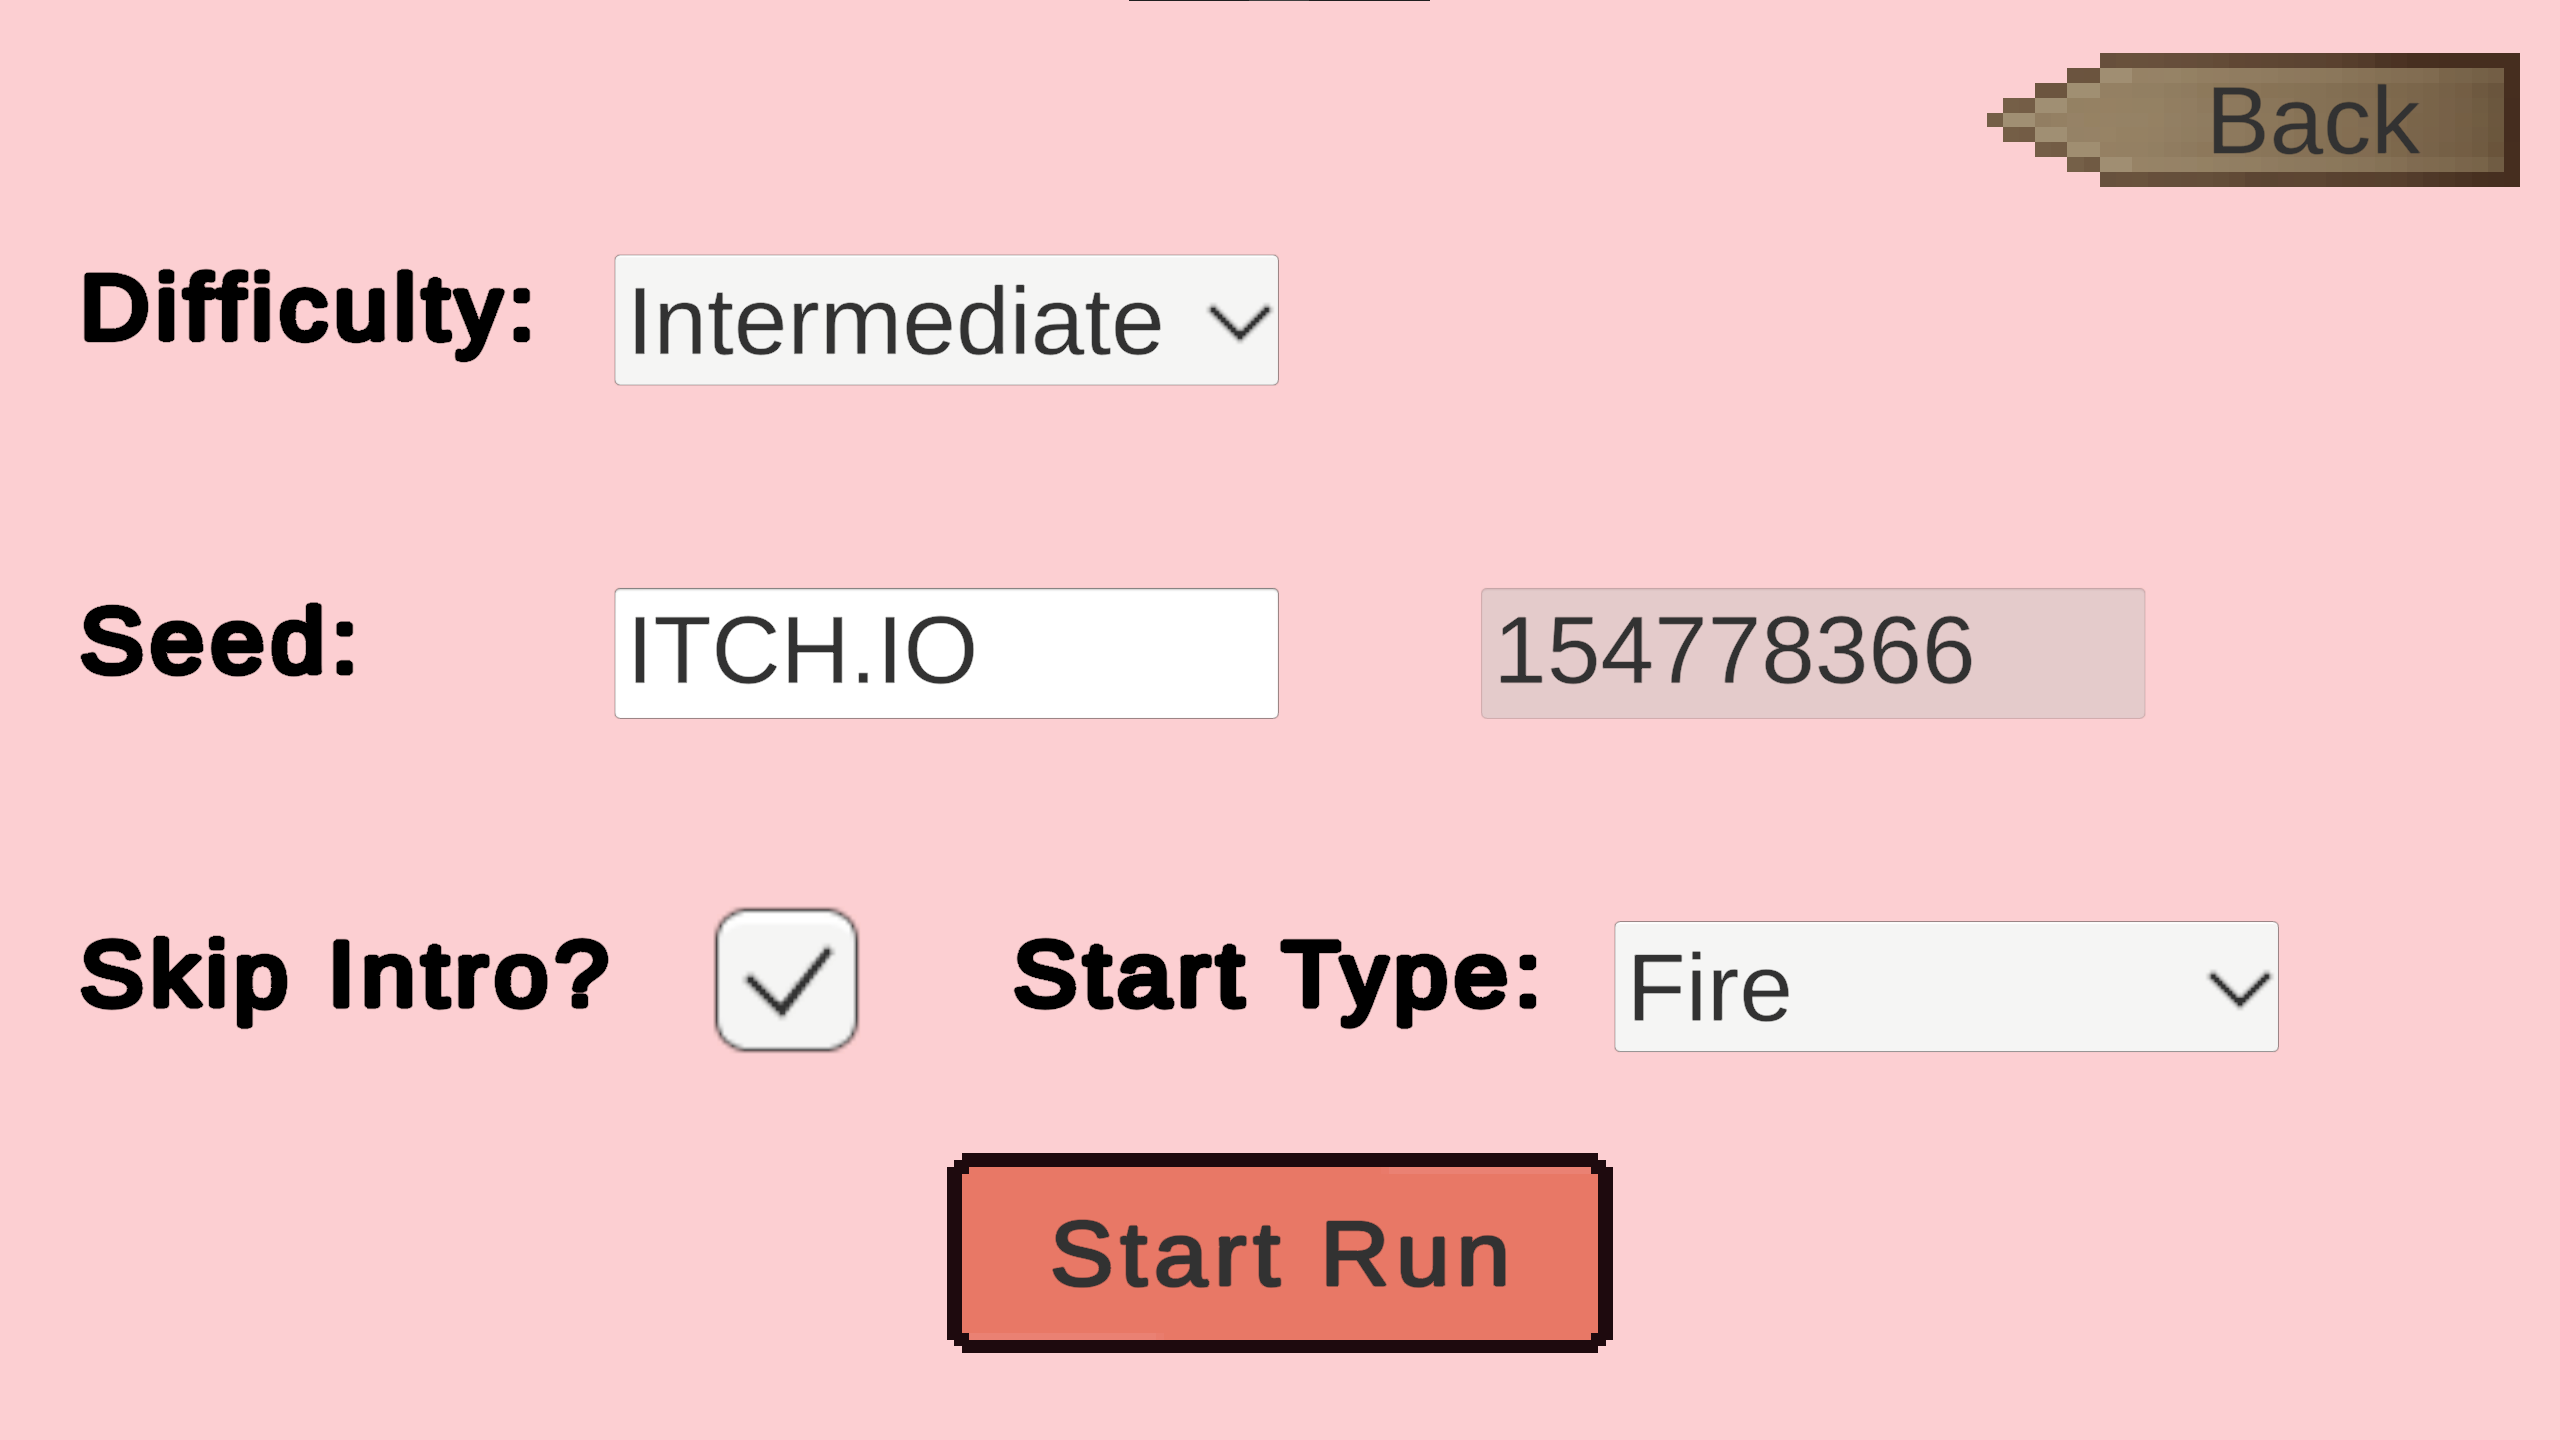Click the Seed: label

pos(219,641)
